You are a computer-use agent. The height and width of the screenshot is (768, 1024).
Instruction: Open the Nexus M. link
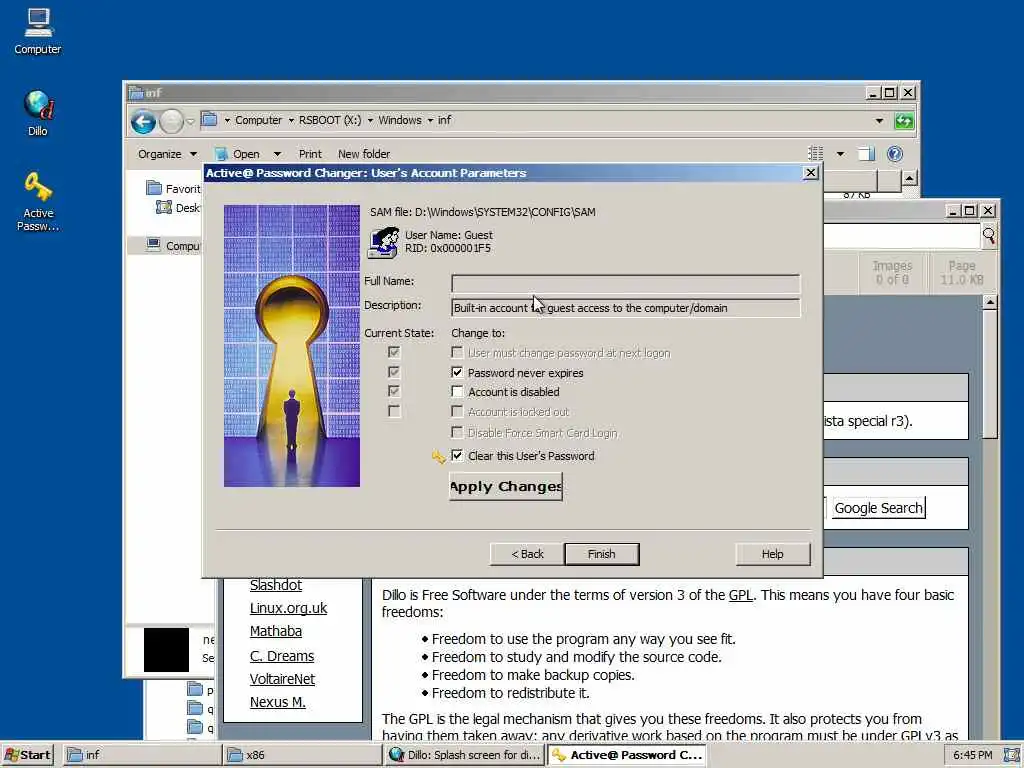click(x=278, y=702)
